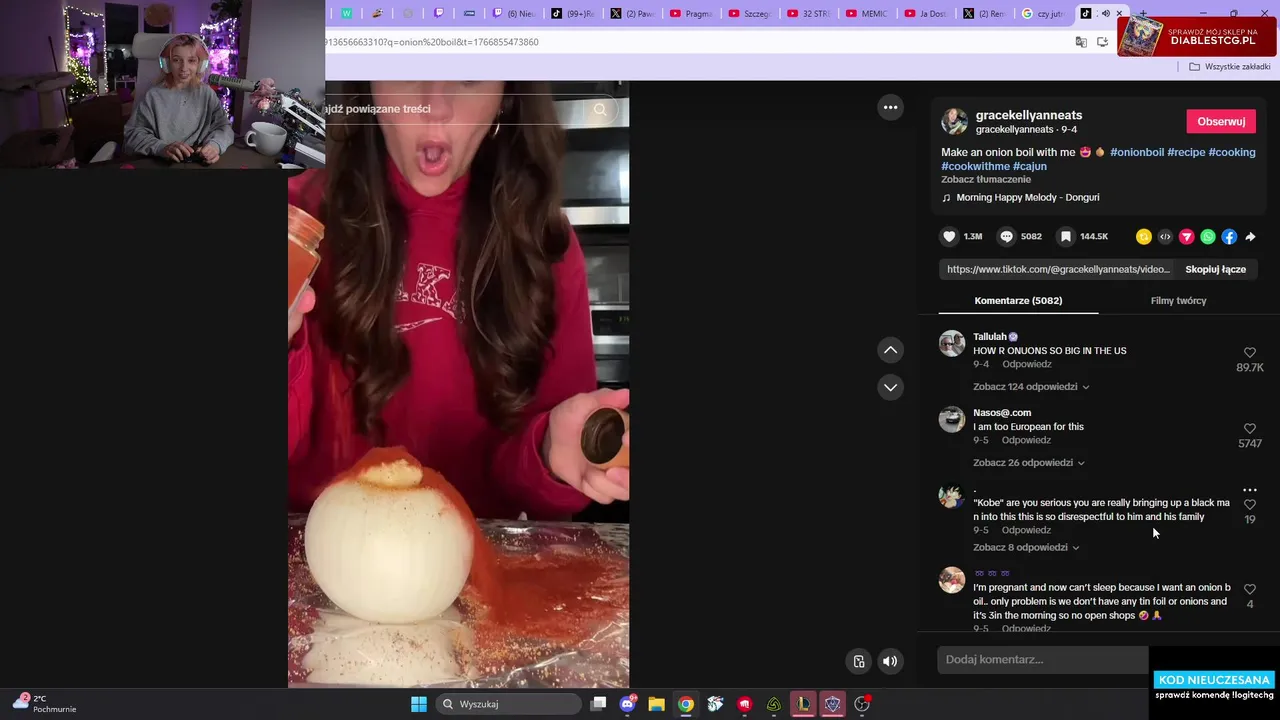The height and width of the screenshot is (720, 1280).
Task: Click the translate page icon in address bar
Action: (1080, 42)
